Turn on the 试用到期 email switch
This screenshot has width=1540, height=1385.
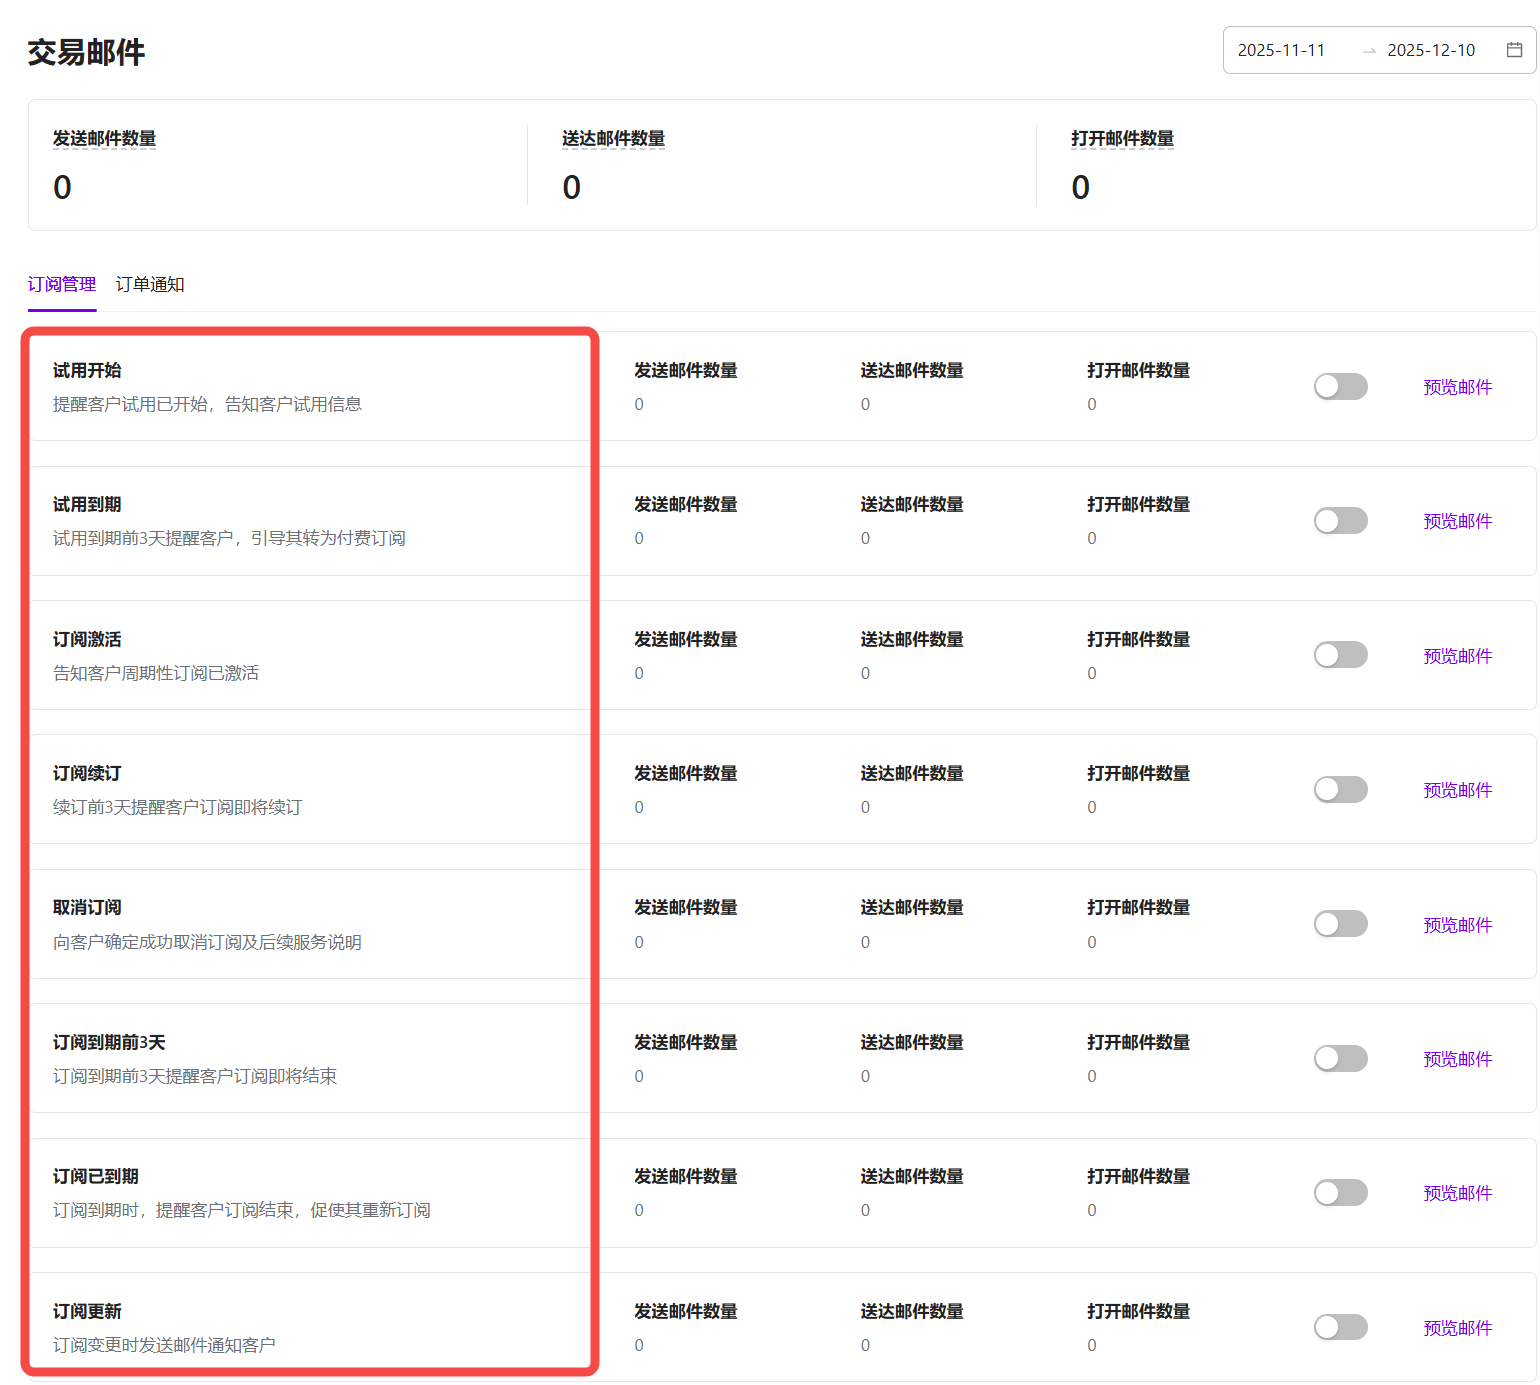(1340, 521)
